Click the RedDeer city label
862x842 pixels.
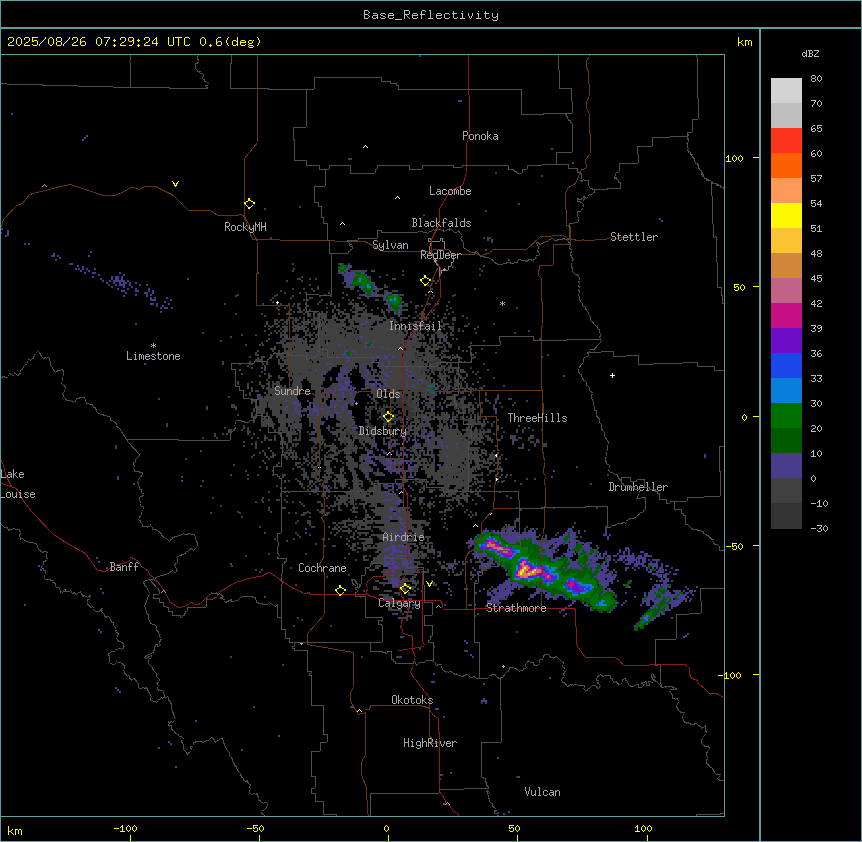point(440,255)
